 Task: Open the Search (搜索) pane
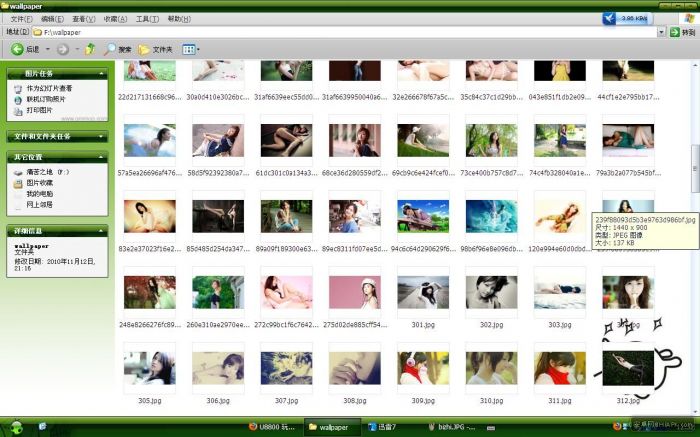point(118,49)
